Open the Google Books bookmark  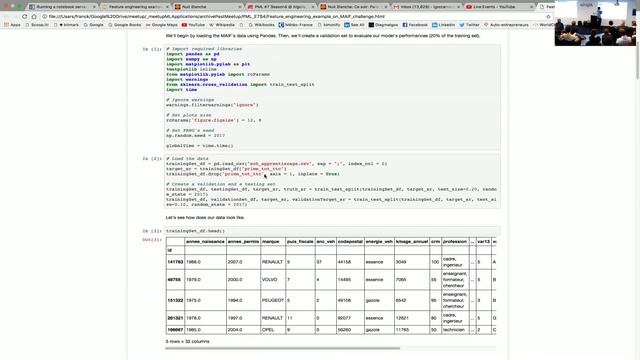pos(124,25)
